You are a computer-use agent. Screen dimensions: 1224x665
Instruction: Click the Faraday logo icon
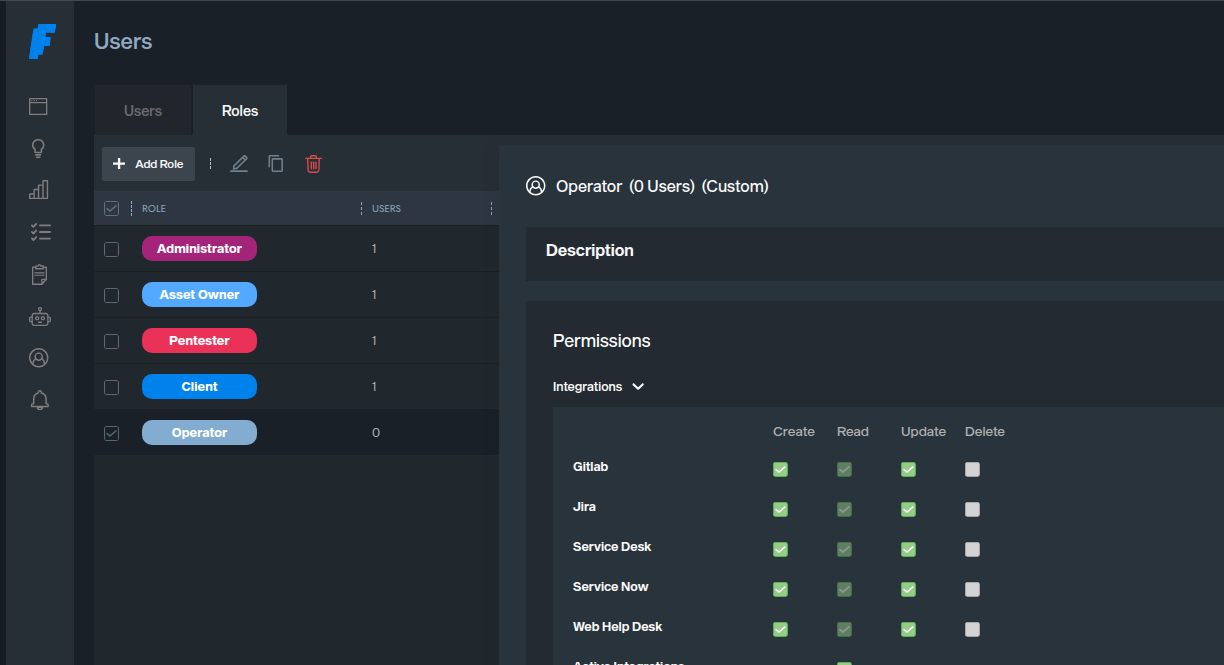point(41,42)
